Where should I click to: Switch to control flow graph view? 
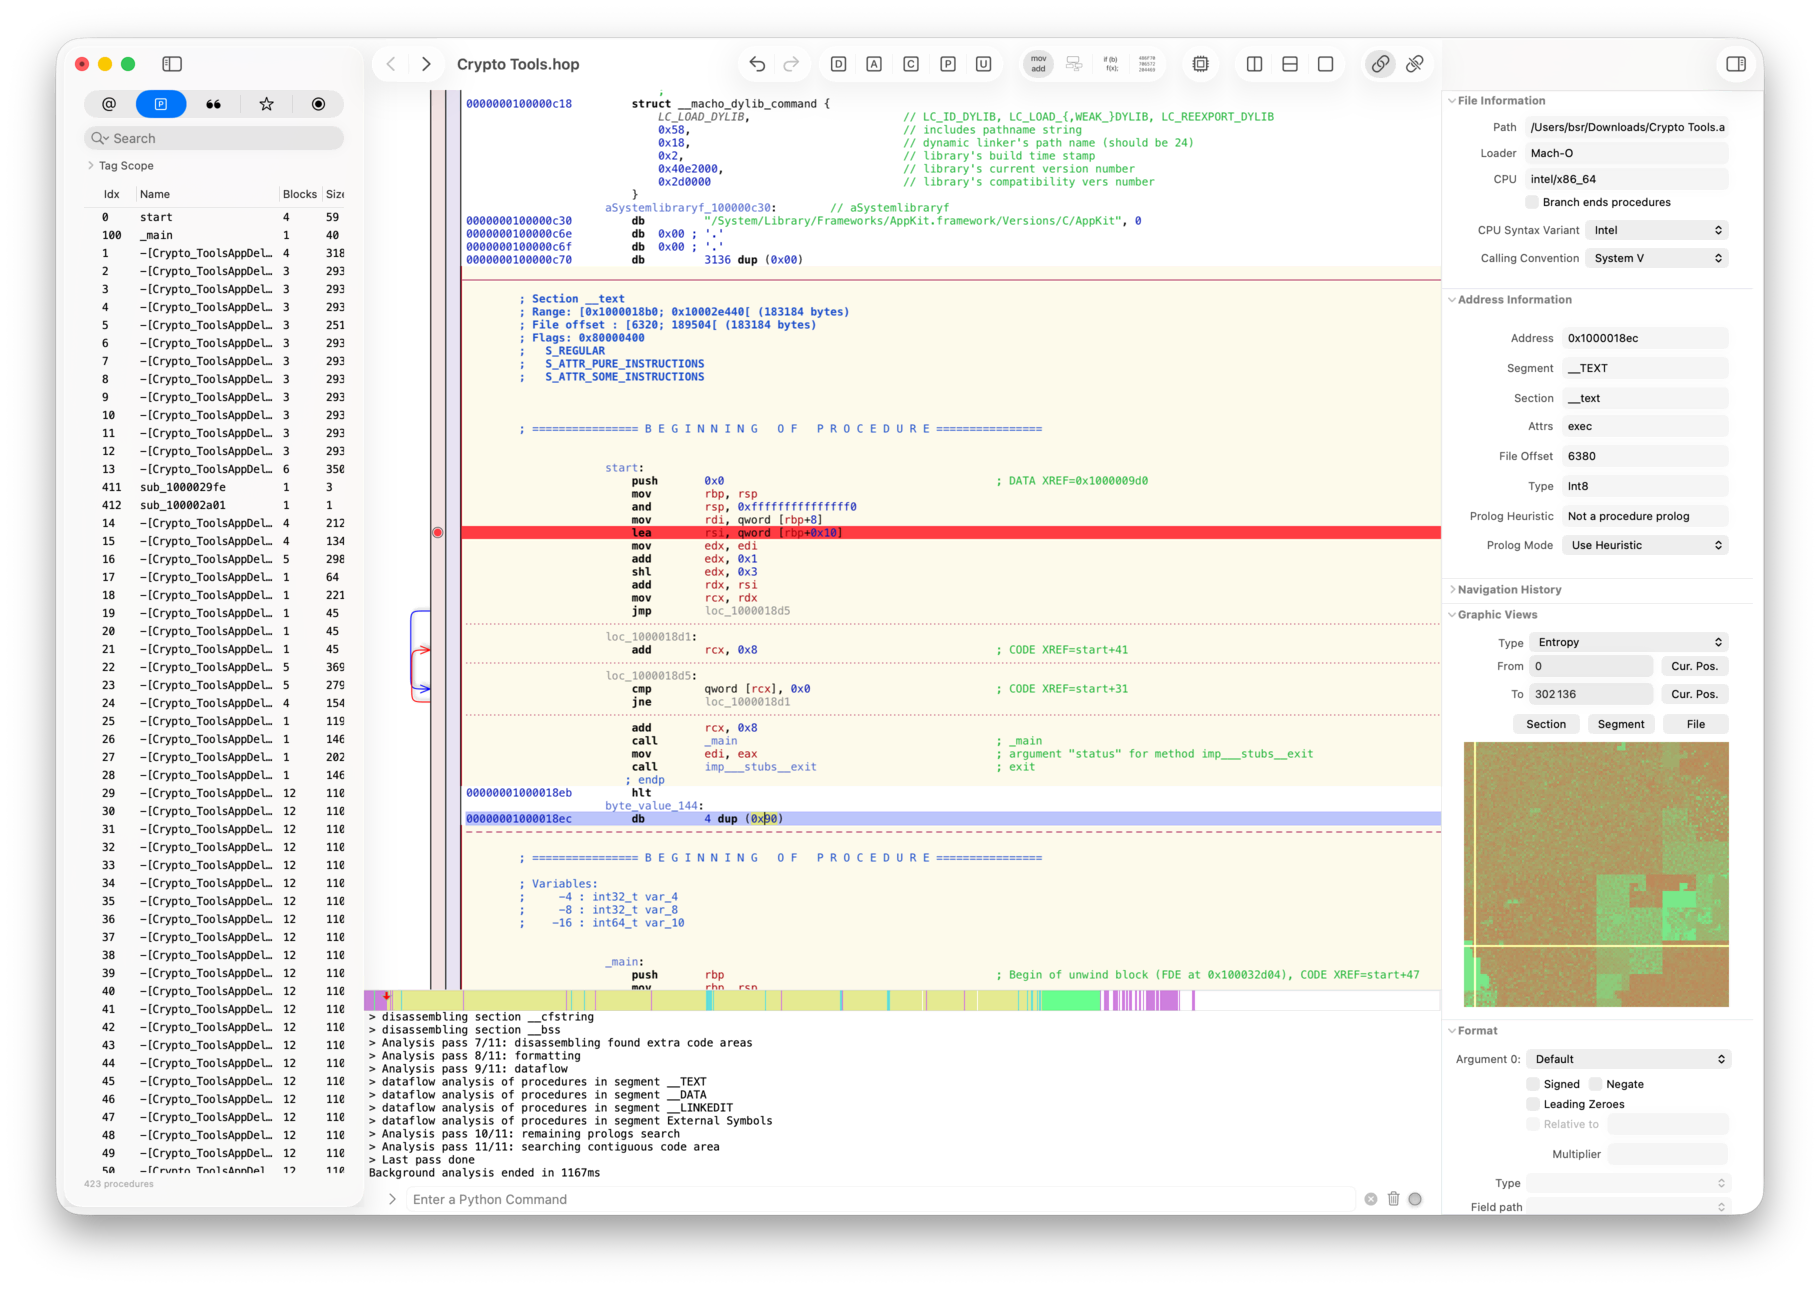click(1074, 64)
